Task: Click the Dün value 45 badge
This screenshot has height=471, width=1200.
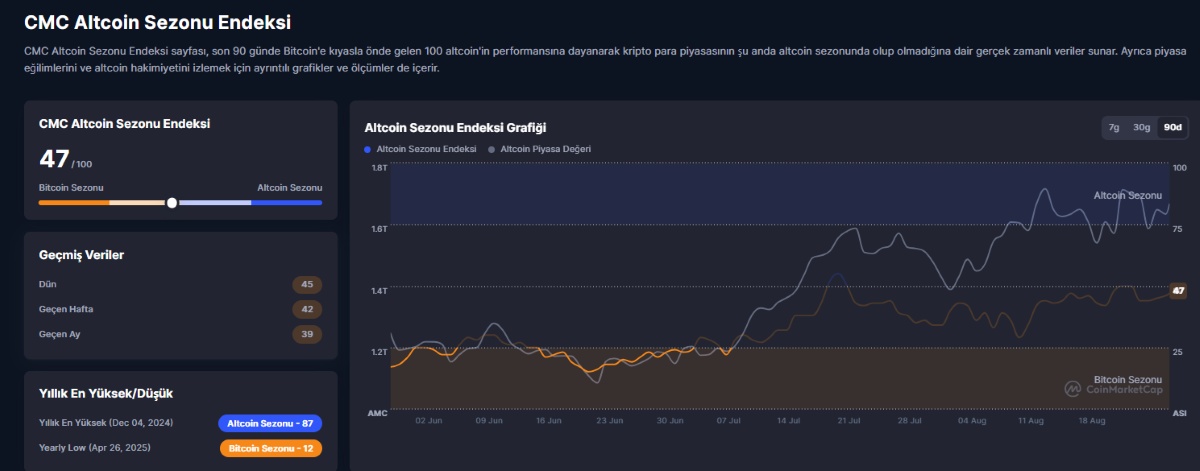Action: tap(307, 284)
